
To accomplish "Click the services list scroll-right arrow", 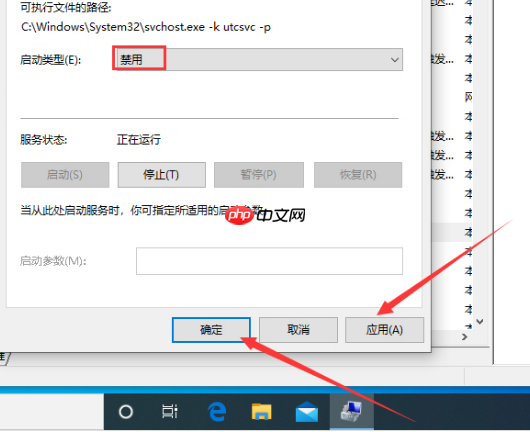I will coord(465,337).
